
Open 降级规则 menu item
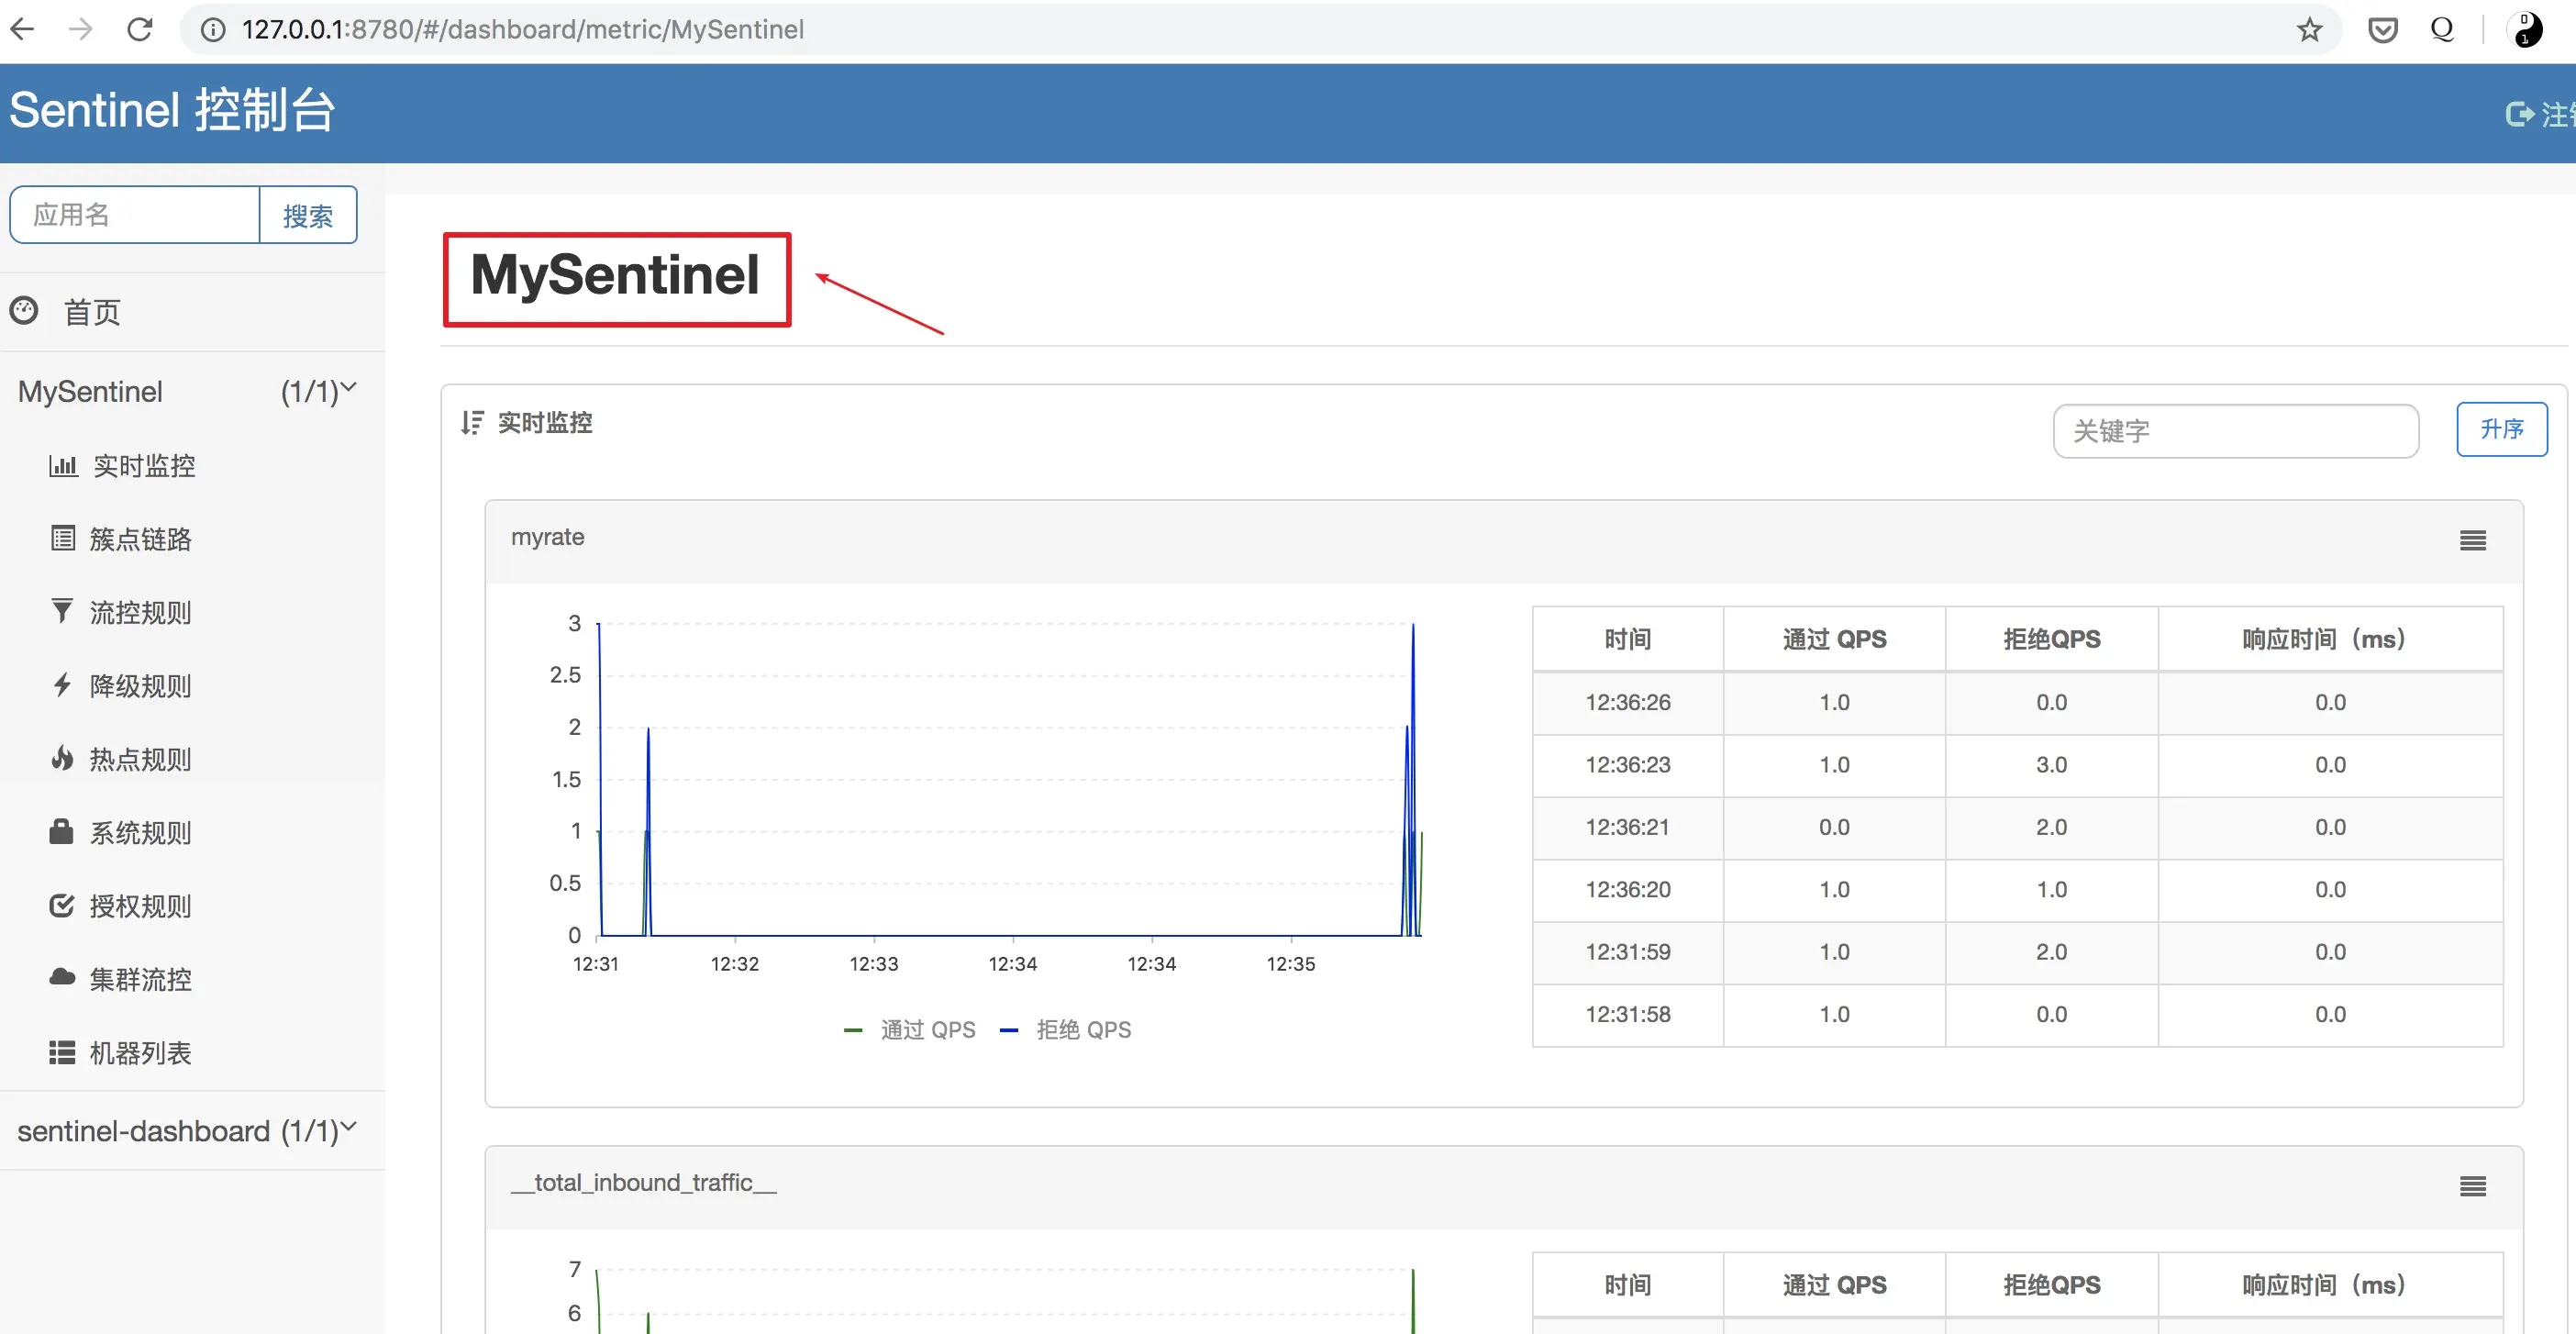point(141,686)
